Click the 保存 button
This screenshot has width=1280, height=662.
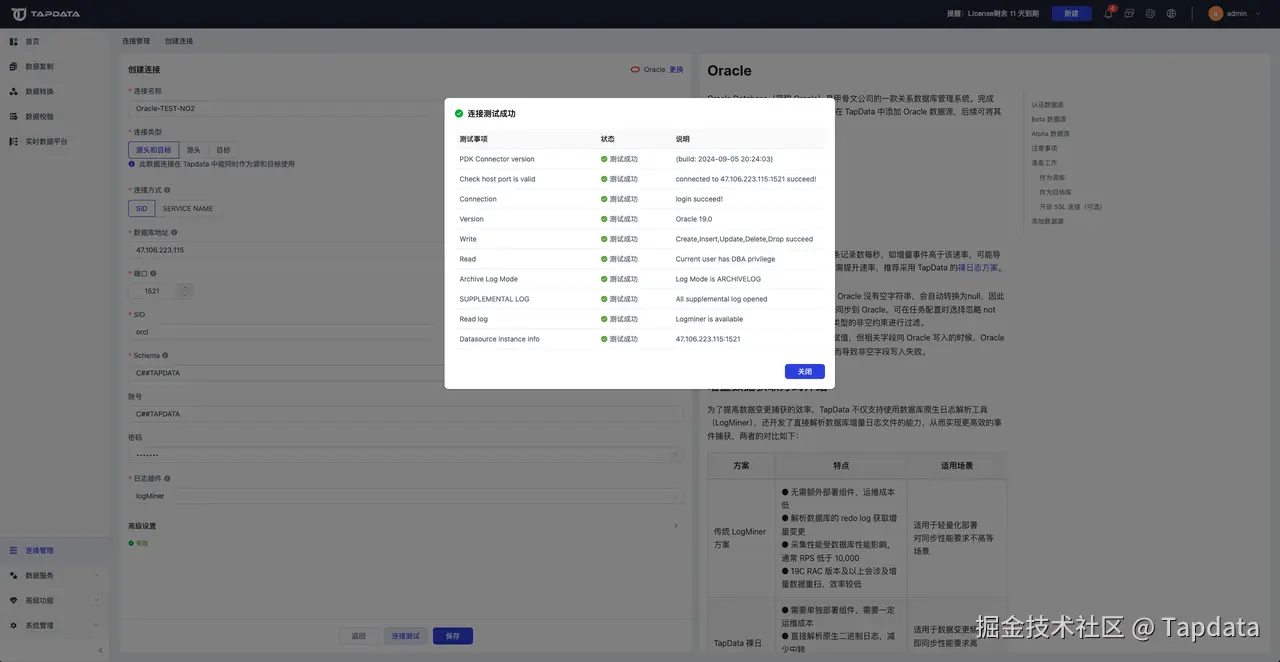(x=453, y=636)
